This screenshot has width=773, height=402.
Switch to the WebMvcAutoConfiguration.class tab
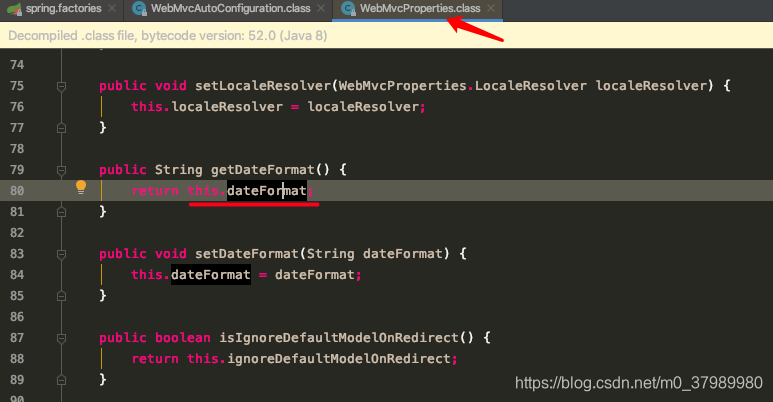click(231, 8)
